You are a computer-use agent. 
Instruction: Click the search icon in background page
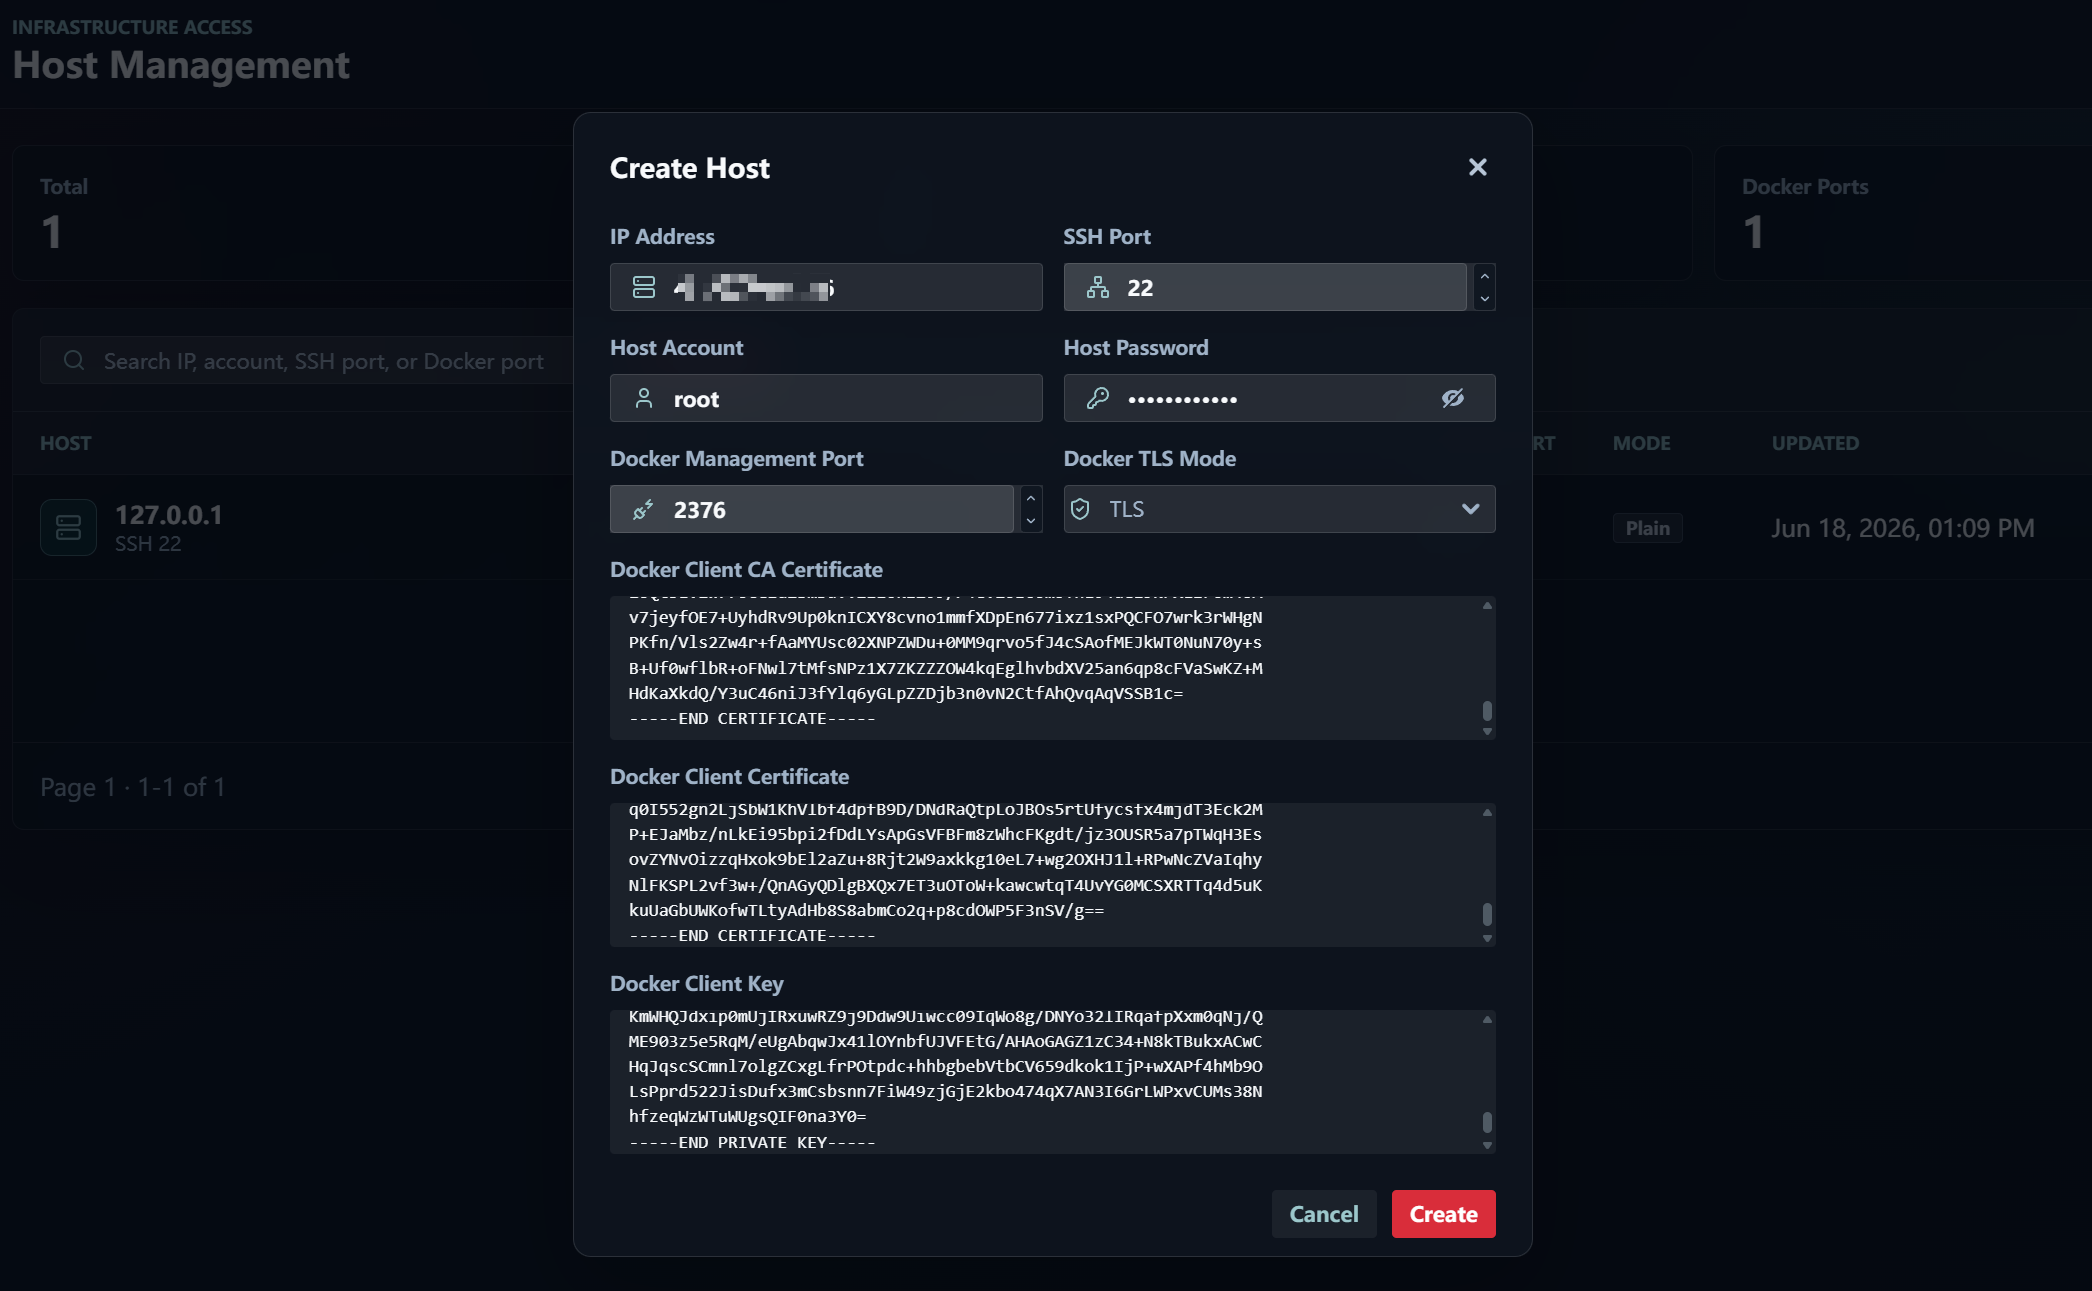pyautogui.click(x=74, y=361)
